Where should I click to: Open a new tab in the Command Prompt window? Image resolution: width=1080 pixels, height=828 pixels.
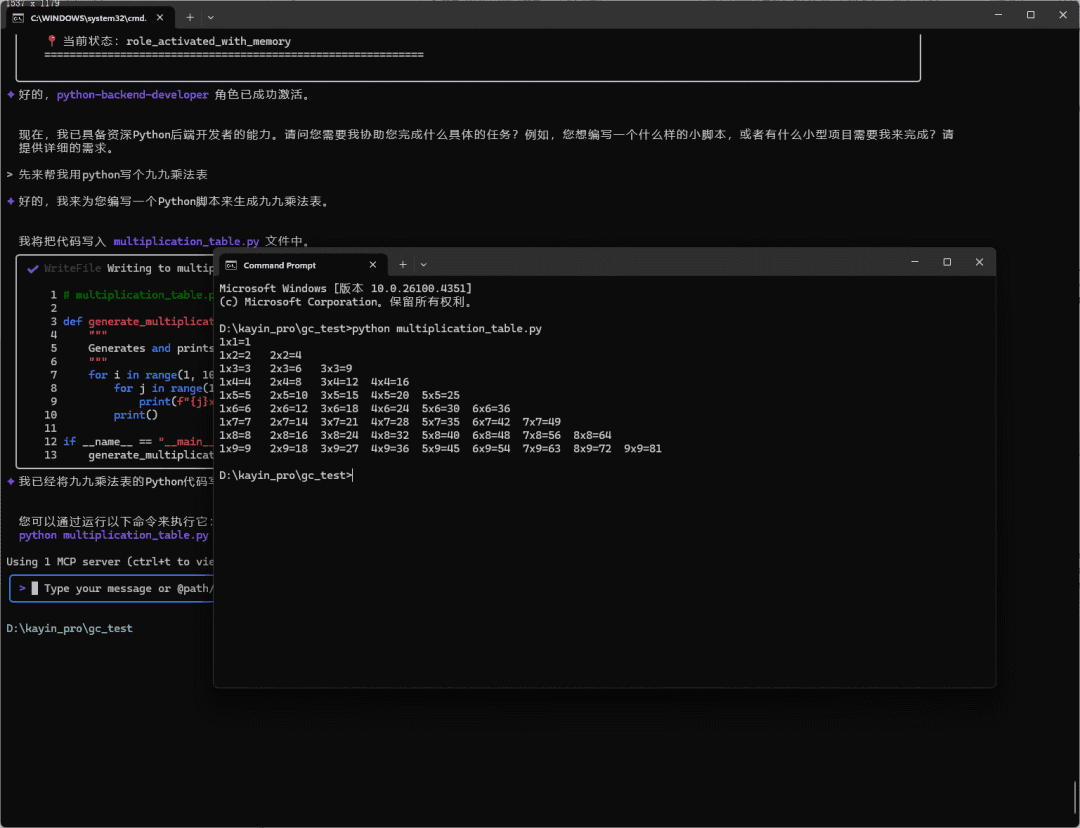[403, 265]
